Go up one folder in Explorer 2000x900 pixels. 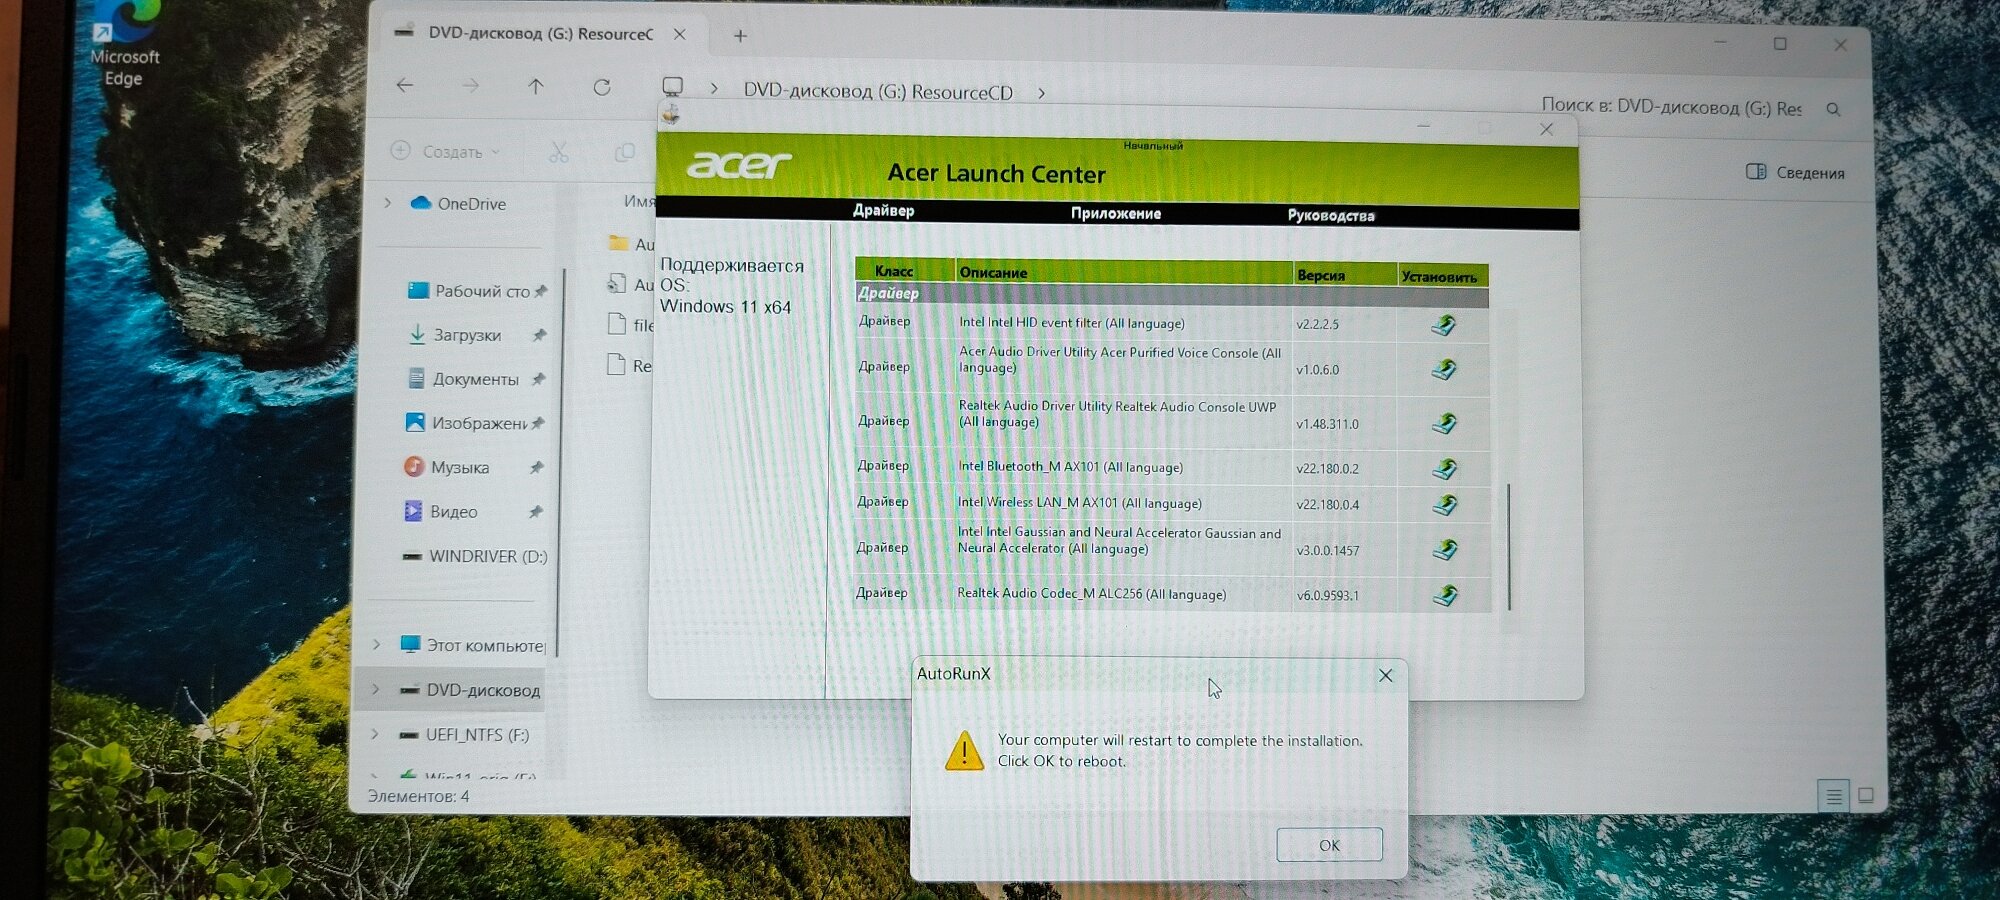[536, 86]
